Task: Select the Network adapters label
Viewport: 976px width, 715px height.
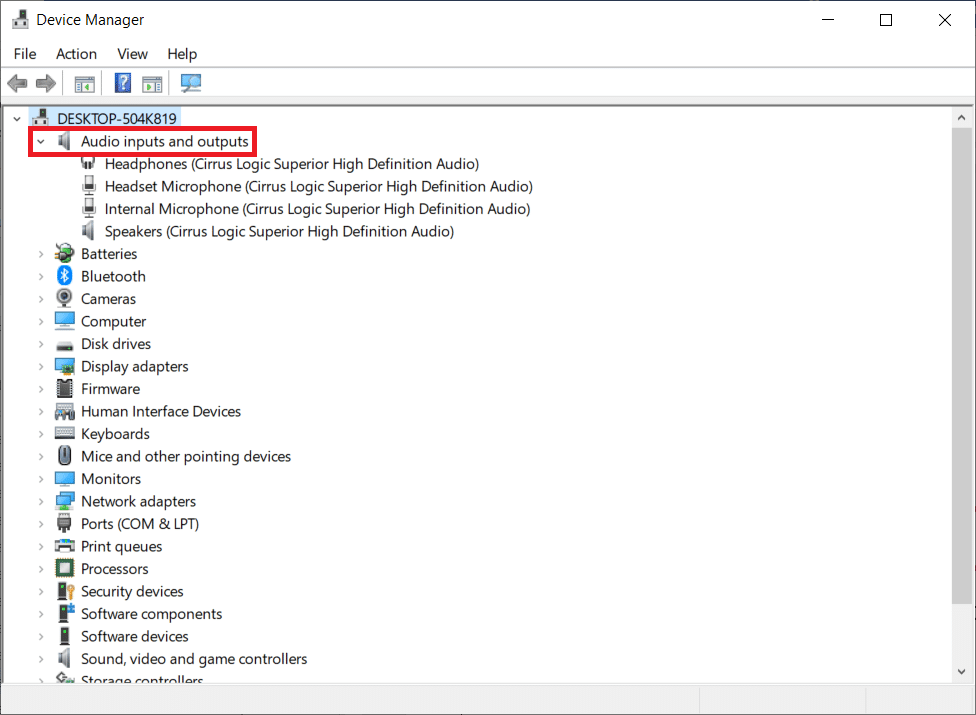Action: pyautogui.click(x=138, y=501)
